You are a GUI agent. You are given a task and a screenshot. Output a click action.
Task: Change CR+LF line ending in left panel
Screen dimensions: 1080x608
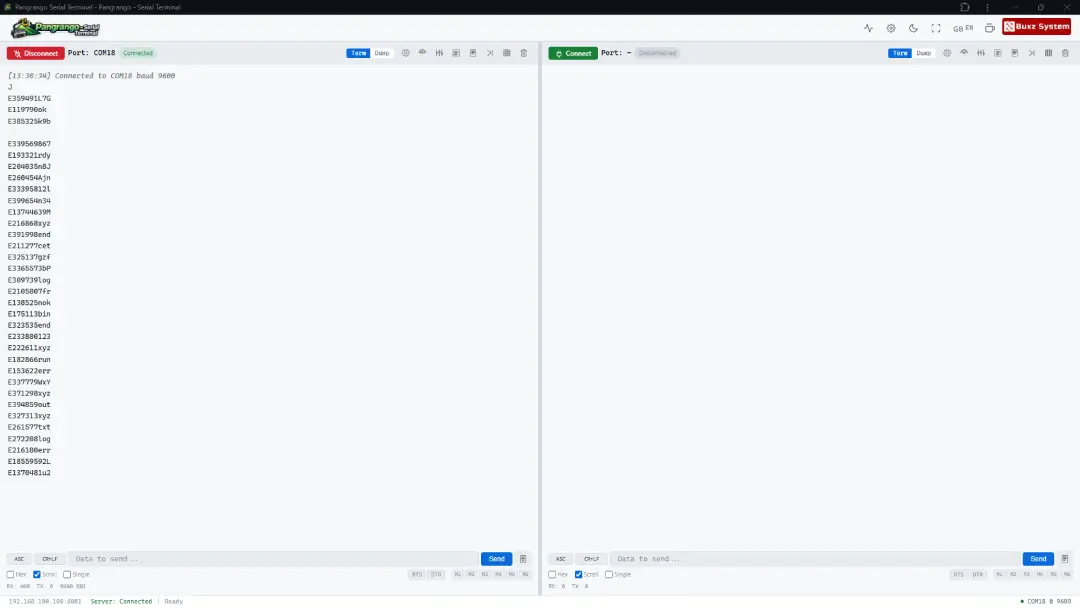tap(50, 559)
